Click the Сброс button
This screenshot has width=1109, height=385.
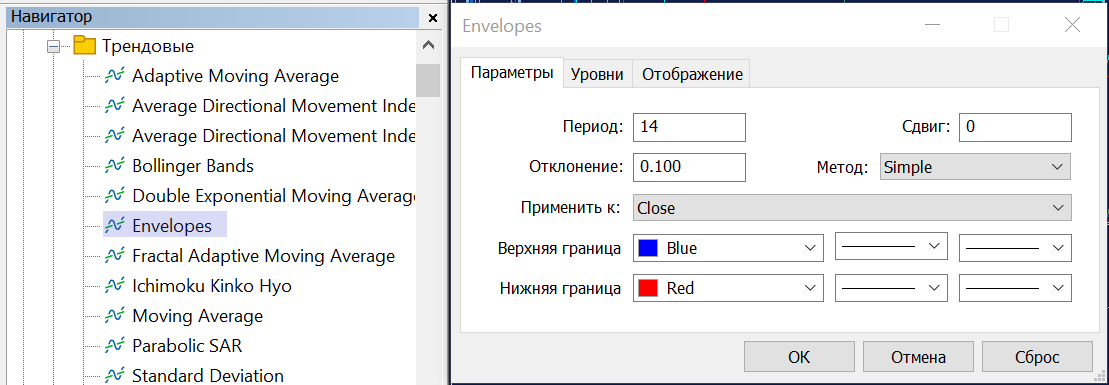coord(1038,356)
